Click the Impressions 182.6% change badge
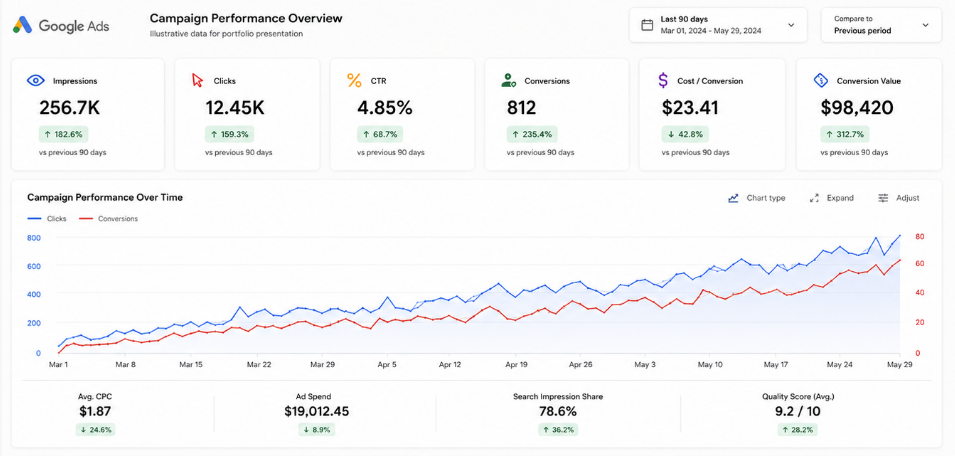 coord(63,134)
